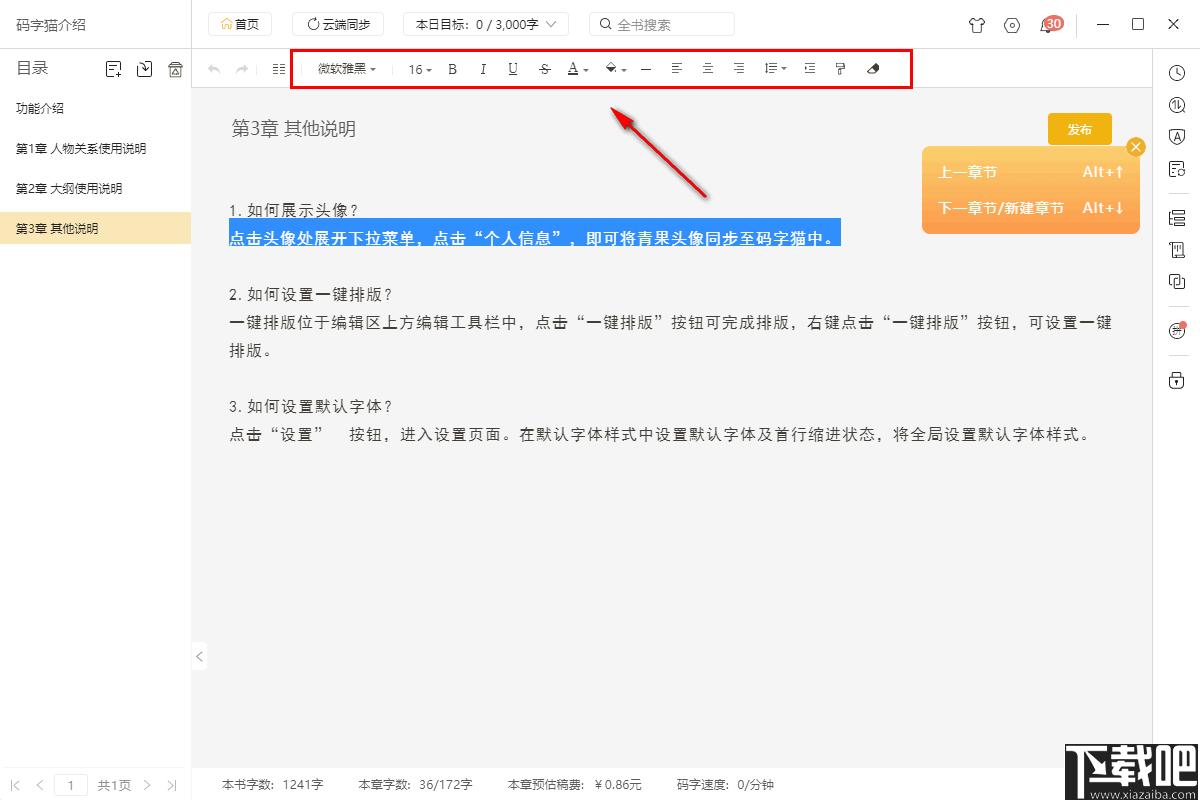Viewport: 1200px width, 800px height.
Task: Toggle underline formatting (U)
Action: tap(513, 69)
